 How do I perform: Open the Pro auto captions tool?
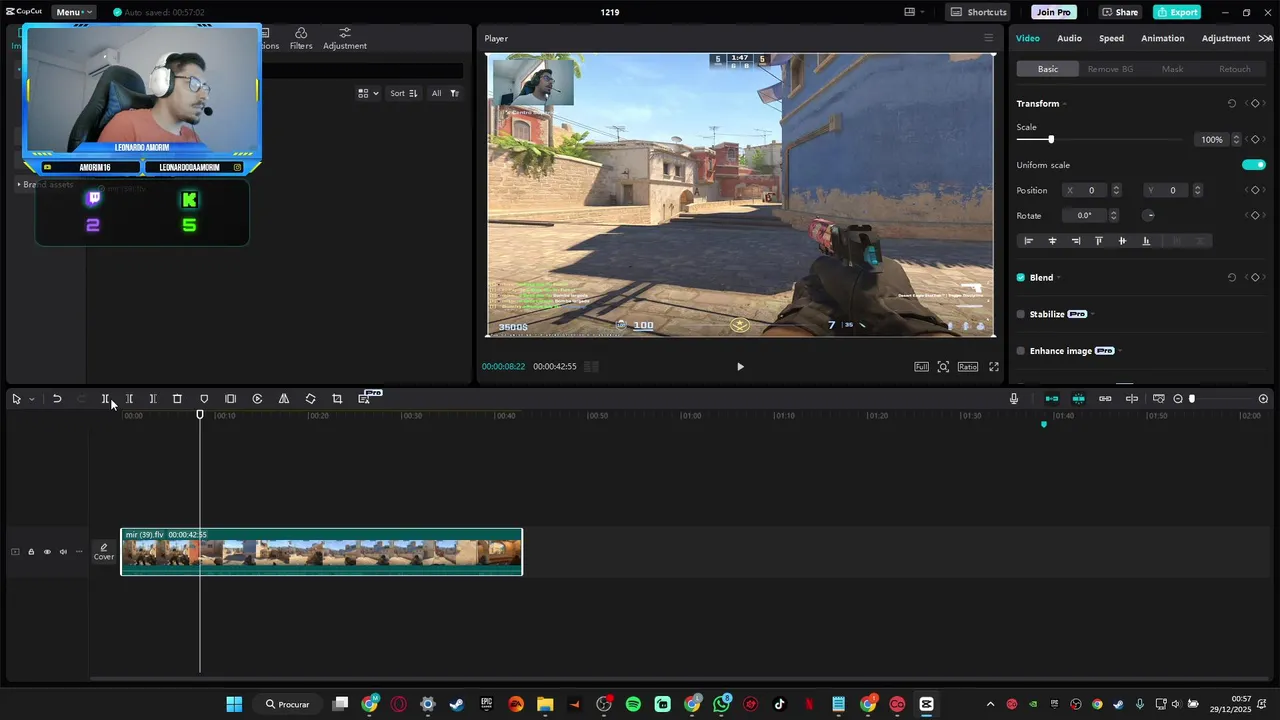tap(364, 399)
